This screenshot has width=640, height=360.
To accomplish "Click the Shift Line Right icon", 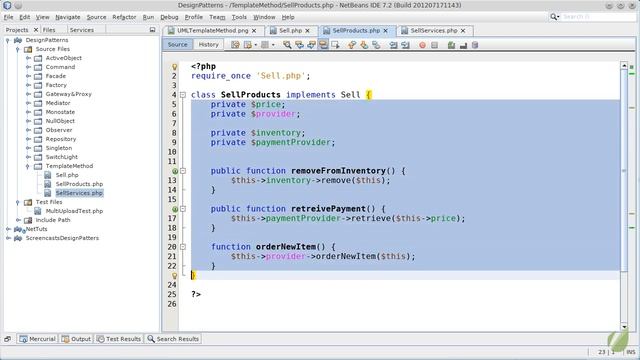I will (405, 45).
